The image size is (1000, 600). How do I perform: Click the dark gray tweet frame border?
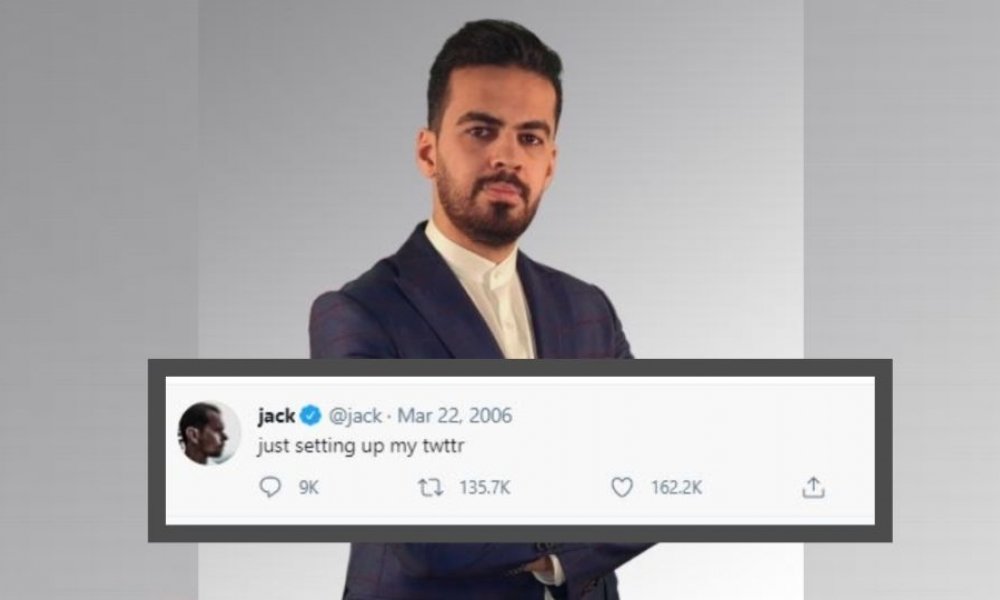pos(520,367)
